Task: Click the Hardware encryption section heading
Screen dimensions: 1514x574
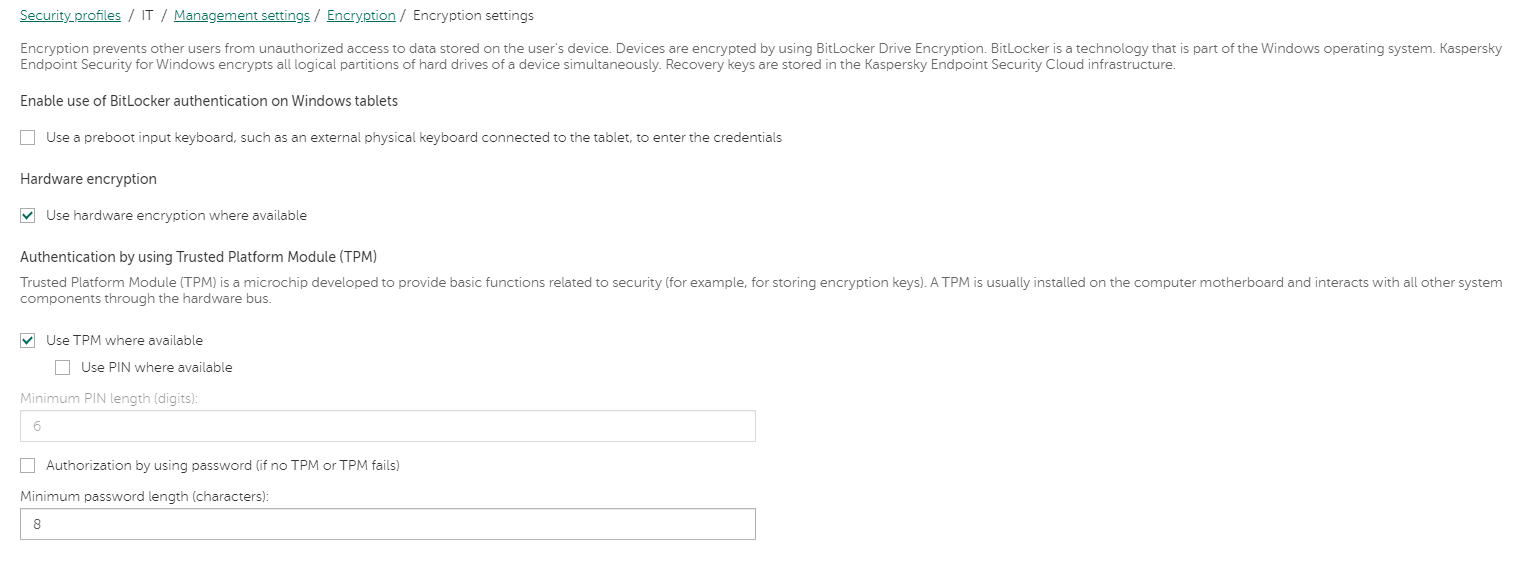Action: 88,179
